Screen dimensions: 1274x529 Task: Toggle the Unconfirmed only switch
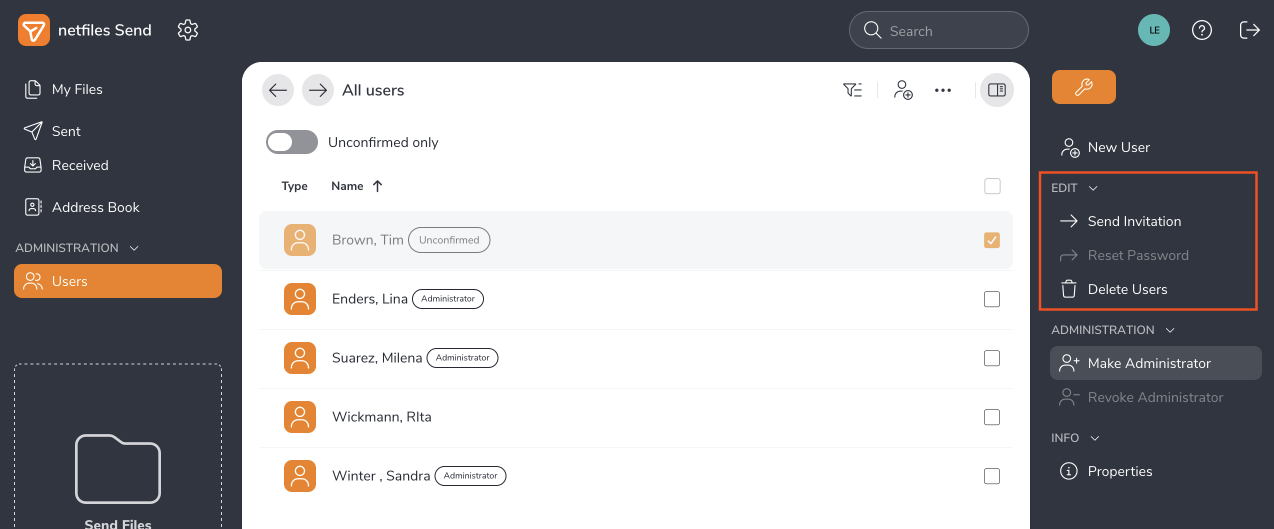tap(292, 142)
